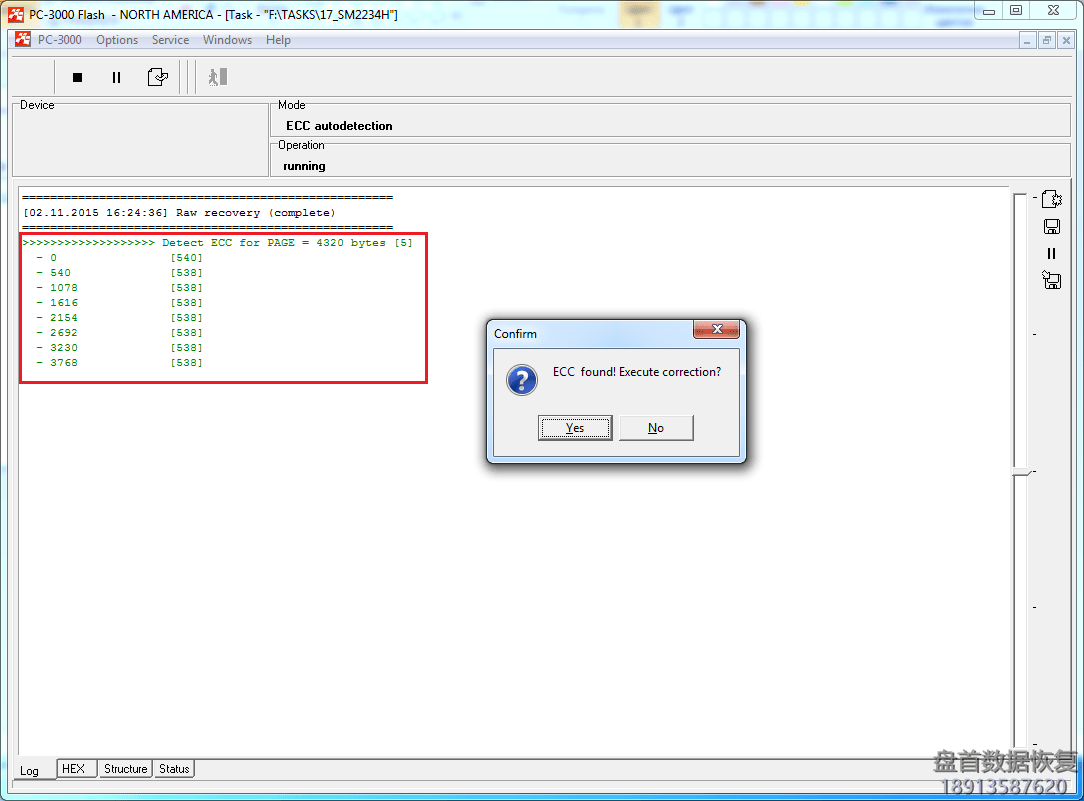
Task: Click the running-figure exit icon in the toolbar
Action: [x=217, y=78]
